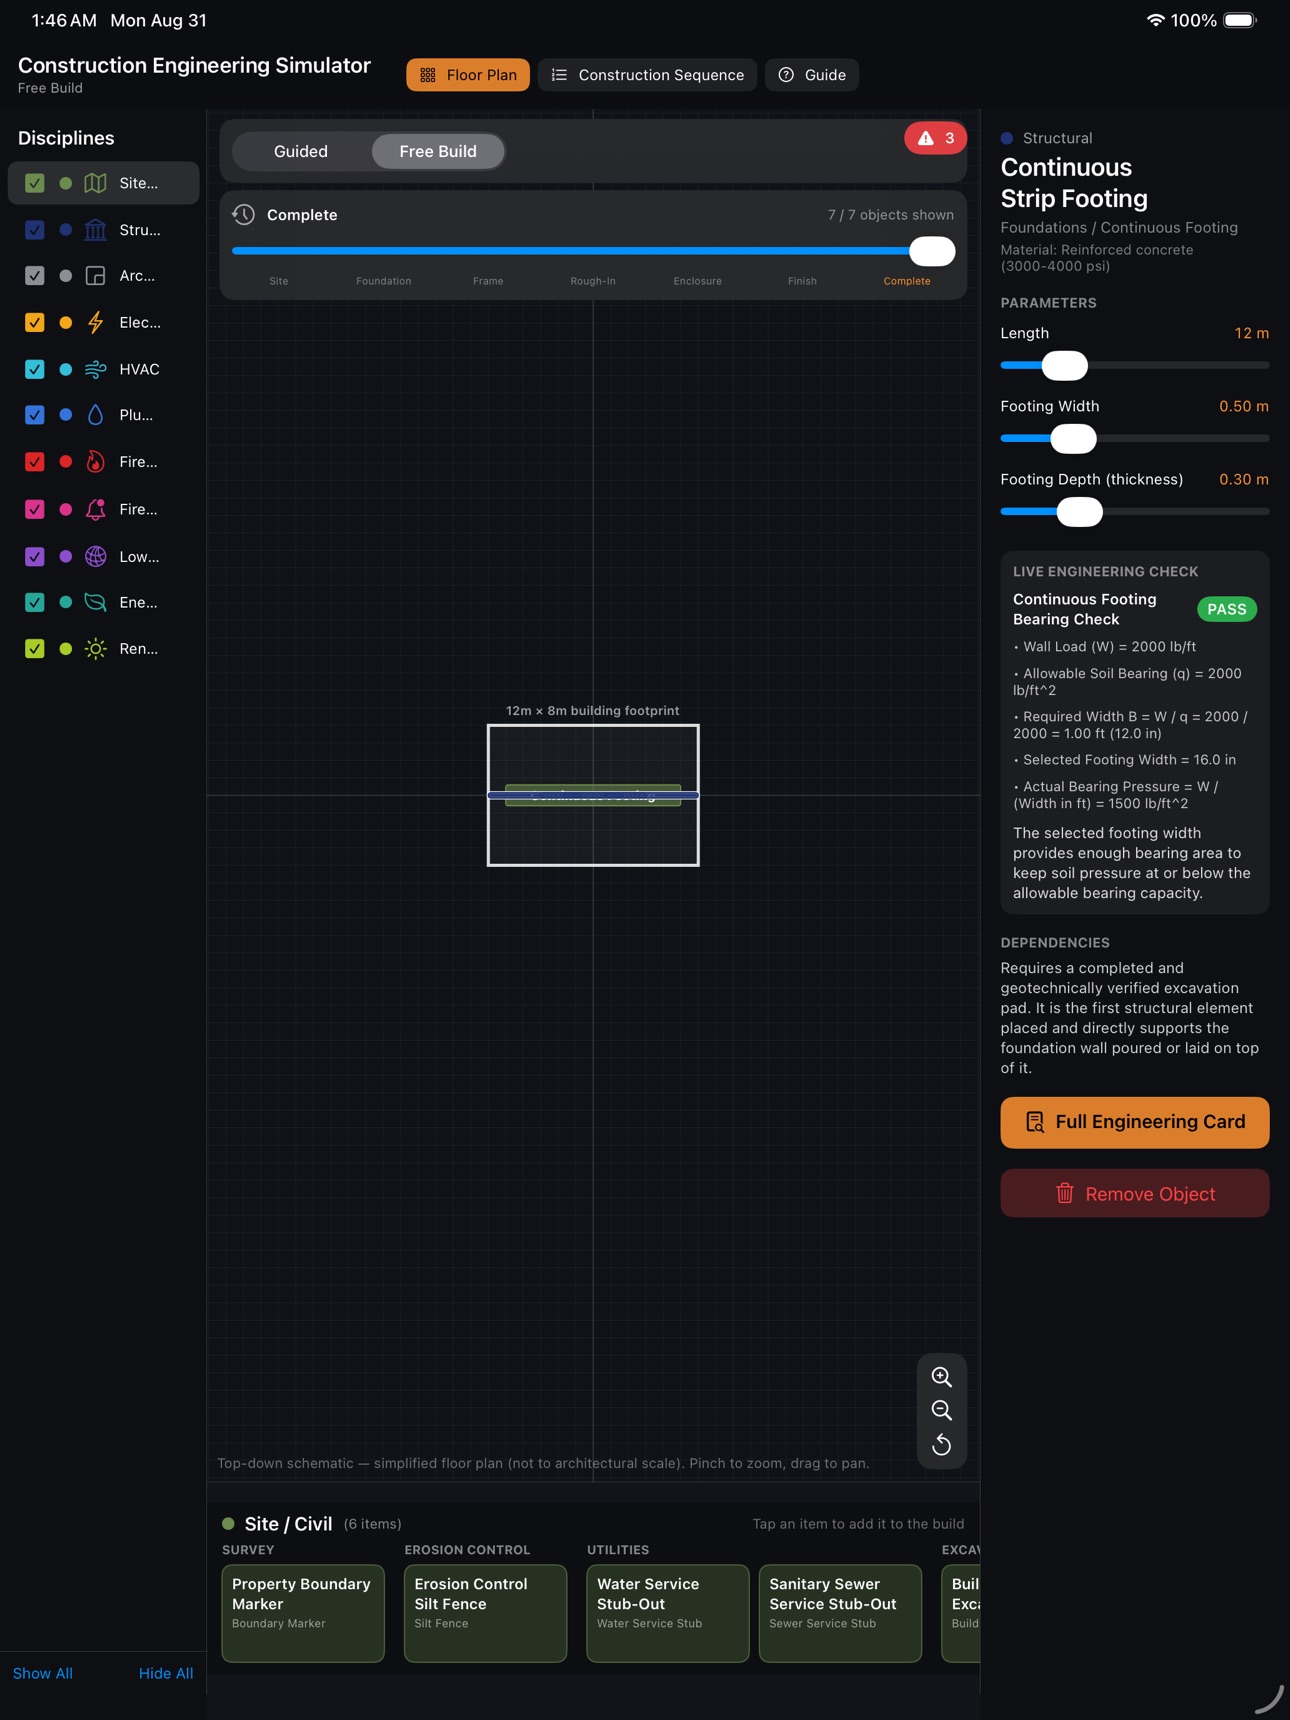Adjust the Footing Depth slider handle
This screenshot has height=1720, width=1290.
click(x=1080, y=512)
